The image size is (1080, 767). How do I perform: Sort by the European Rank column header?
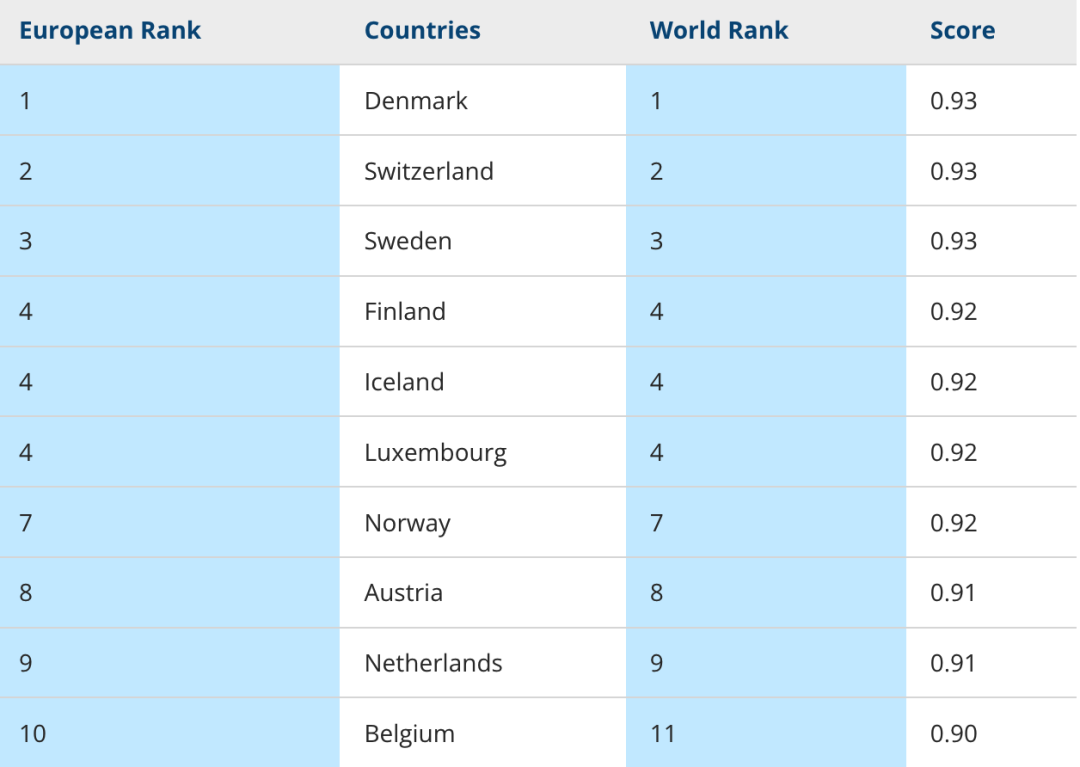click(110, 31)
